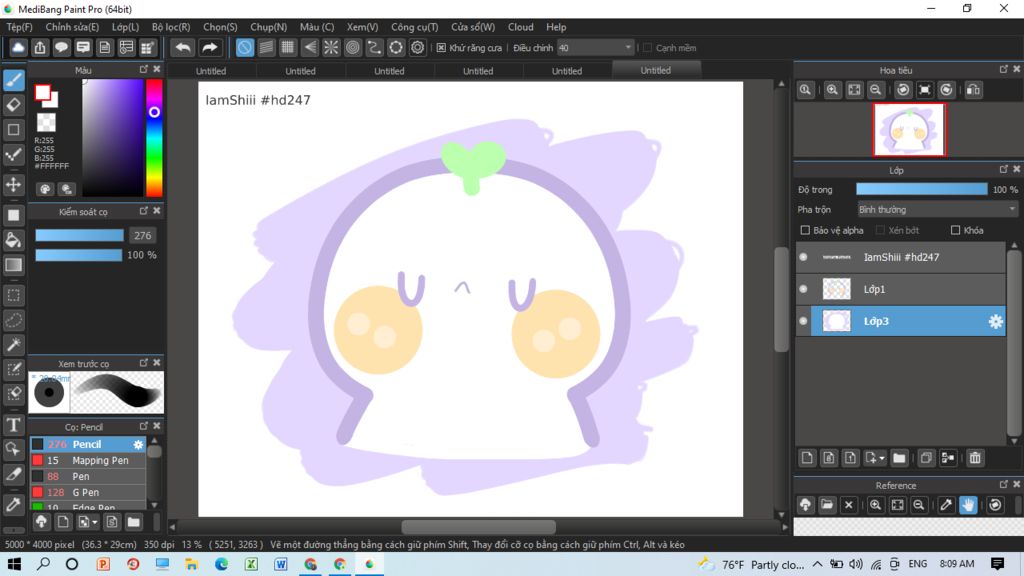The width and height of the screenshot is (1024, 576).
Task: Select the Brush tool in the left toolbar
Action: tap(14, 80)
